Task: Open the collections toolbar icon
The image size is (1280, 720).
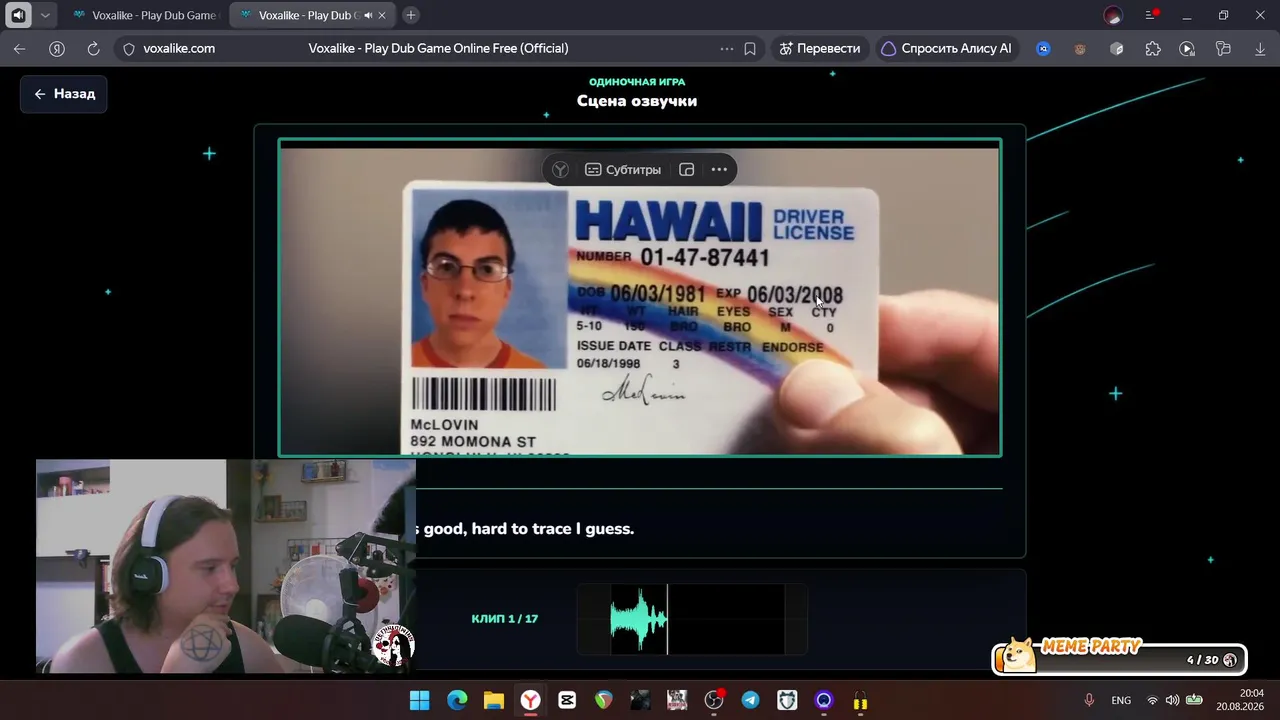Action: point(1223,48)
